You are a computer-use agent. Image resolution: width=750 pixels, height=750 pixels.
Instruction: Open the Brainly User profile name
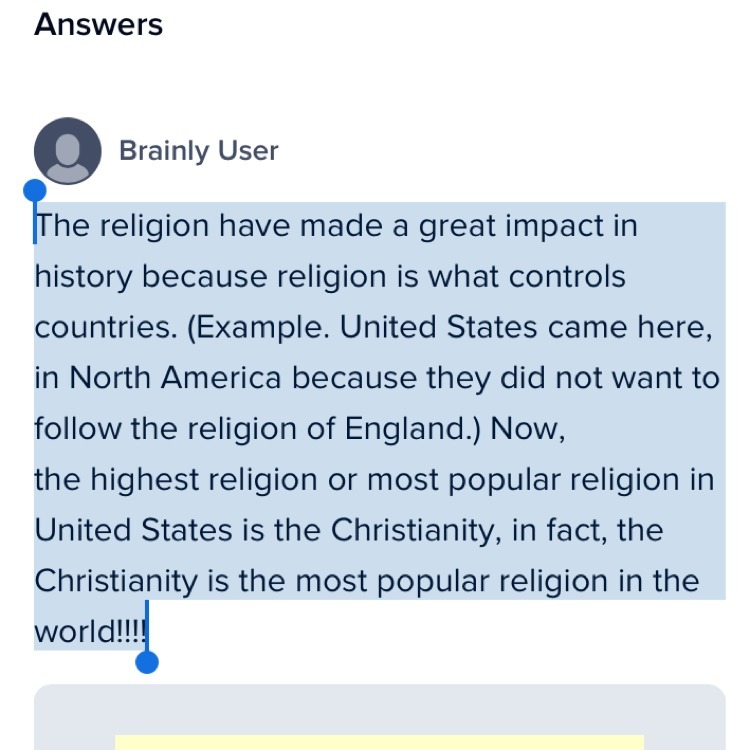[x=199, y=151]
